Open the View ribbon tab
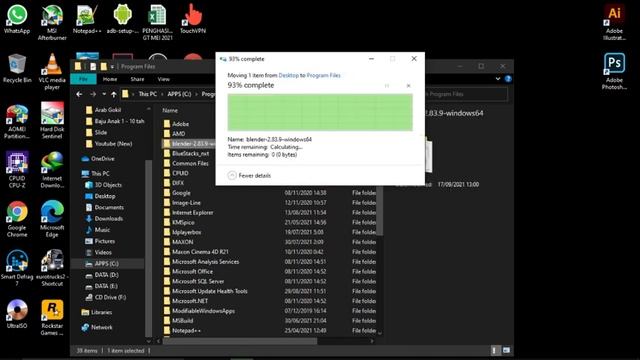 pyautogui.click(x=163, y=79)
